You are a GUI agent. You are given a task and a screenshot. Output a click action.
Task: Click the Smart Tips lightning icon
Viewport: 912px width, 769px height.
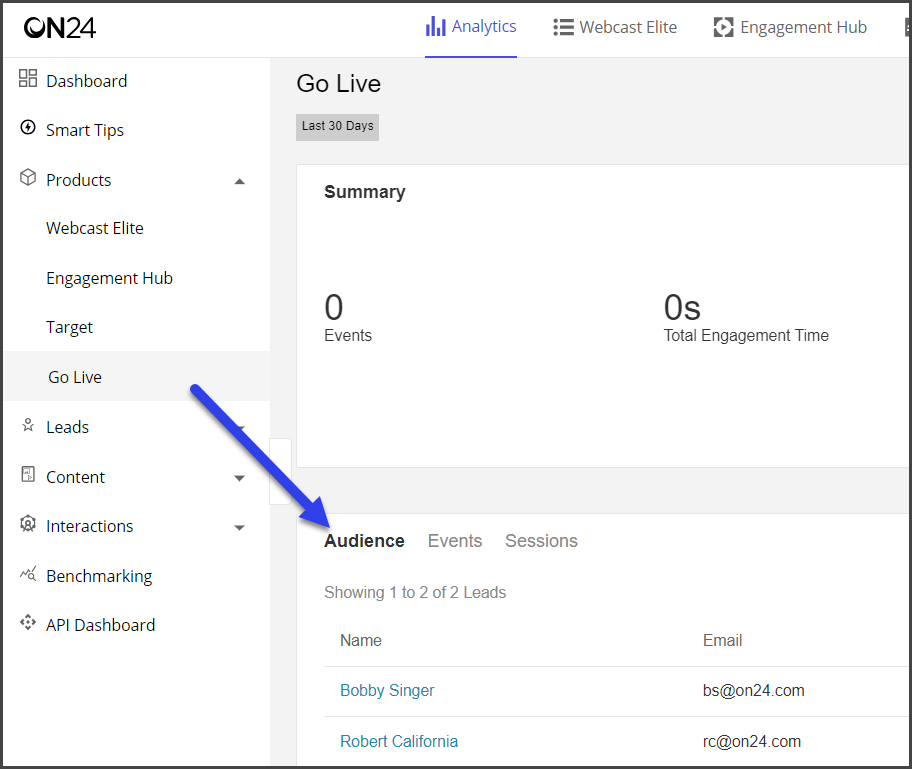28,127
